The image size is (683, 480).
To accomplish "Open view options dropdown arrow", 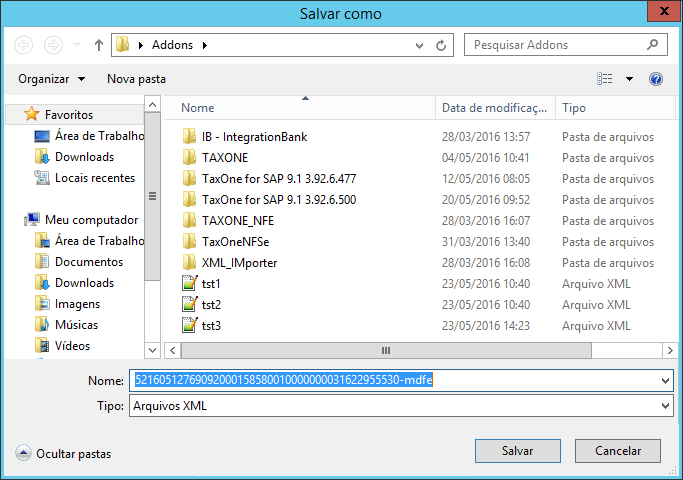I will (x=629, y=79).
